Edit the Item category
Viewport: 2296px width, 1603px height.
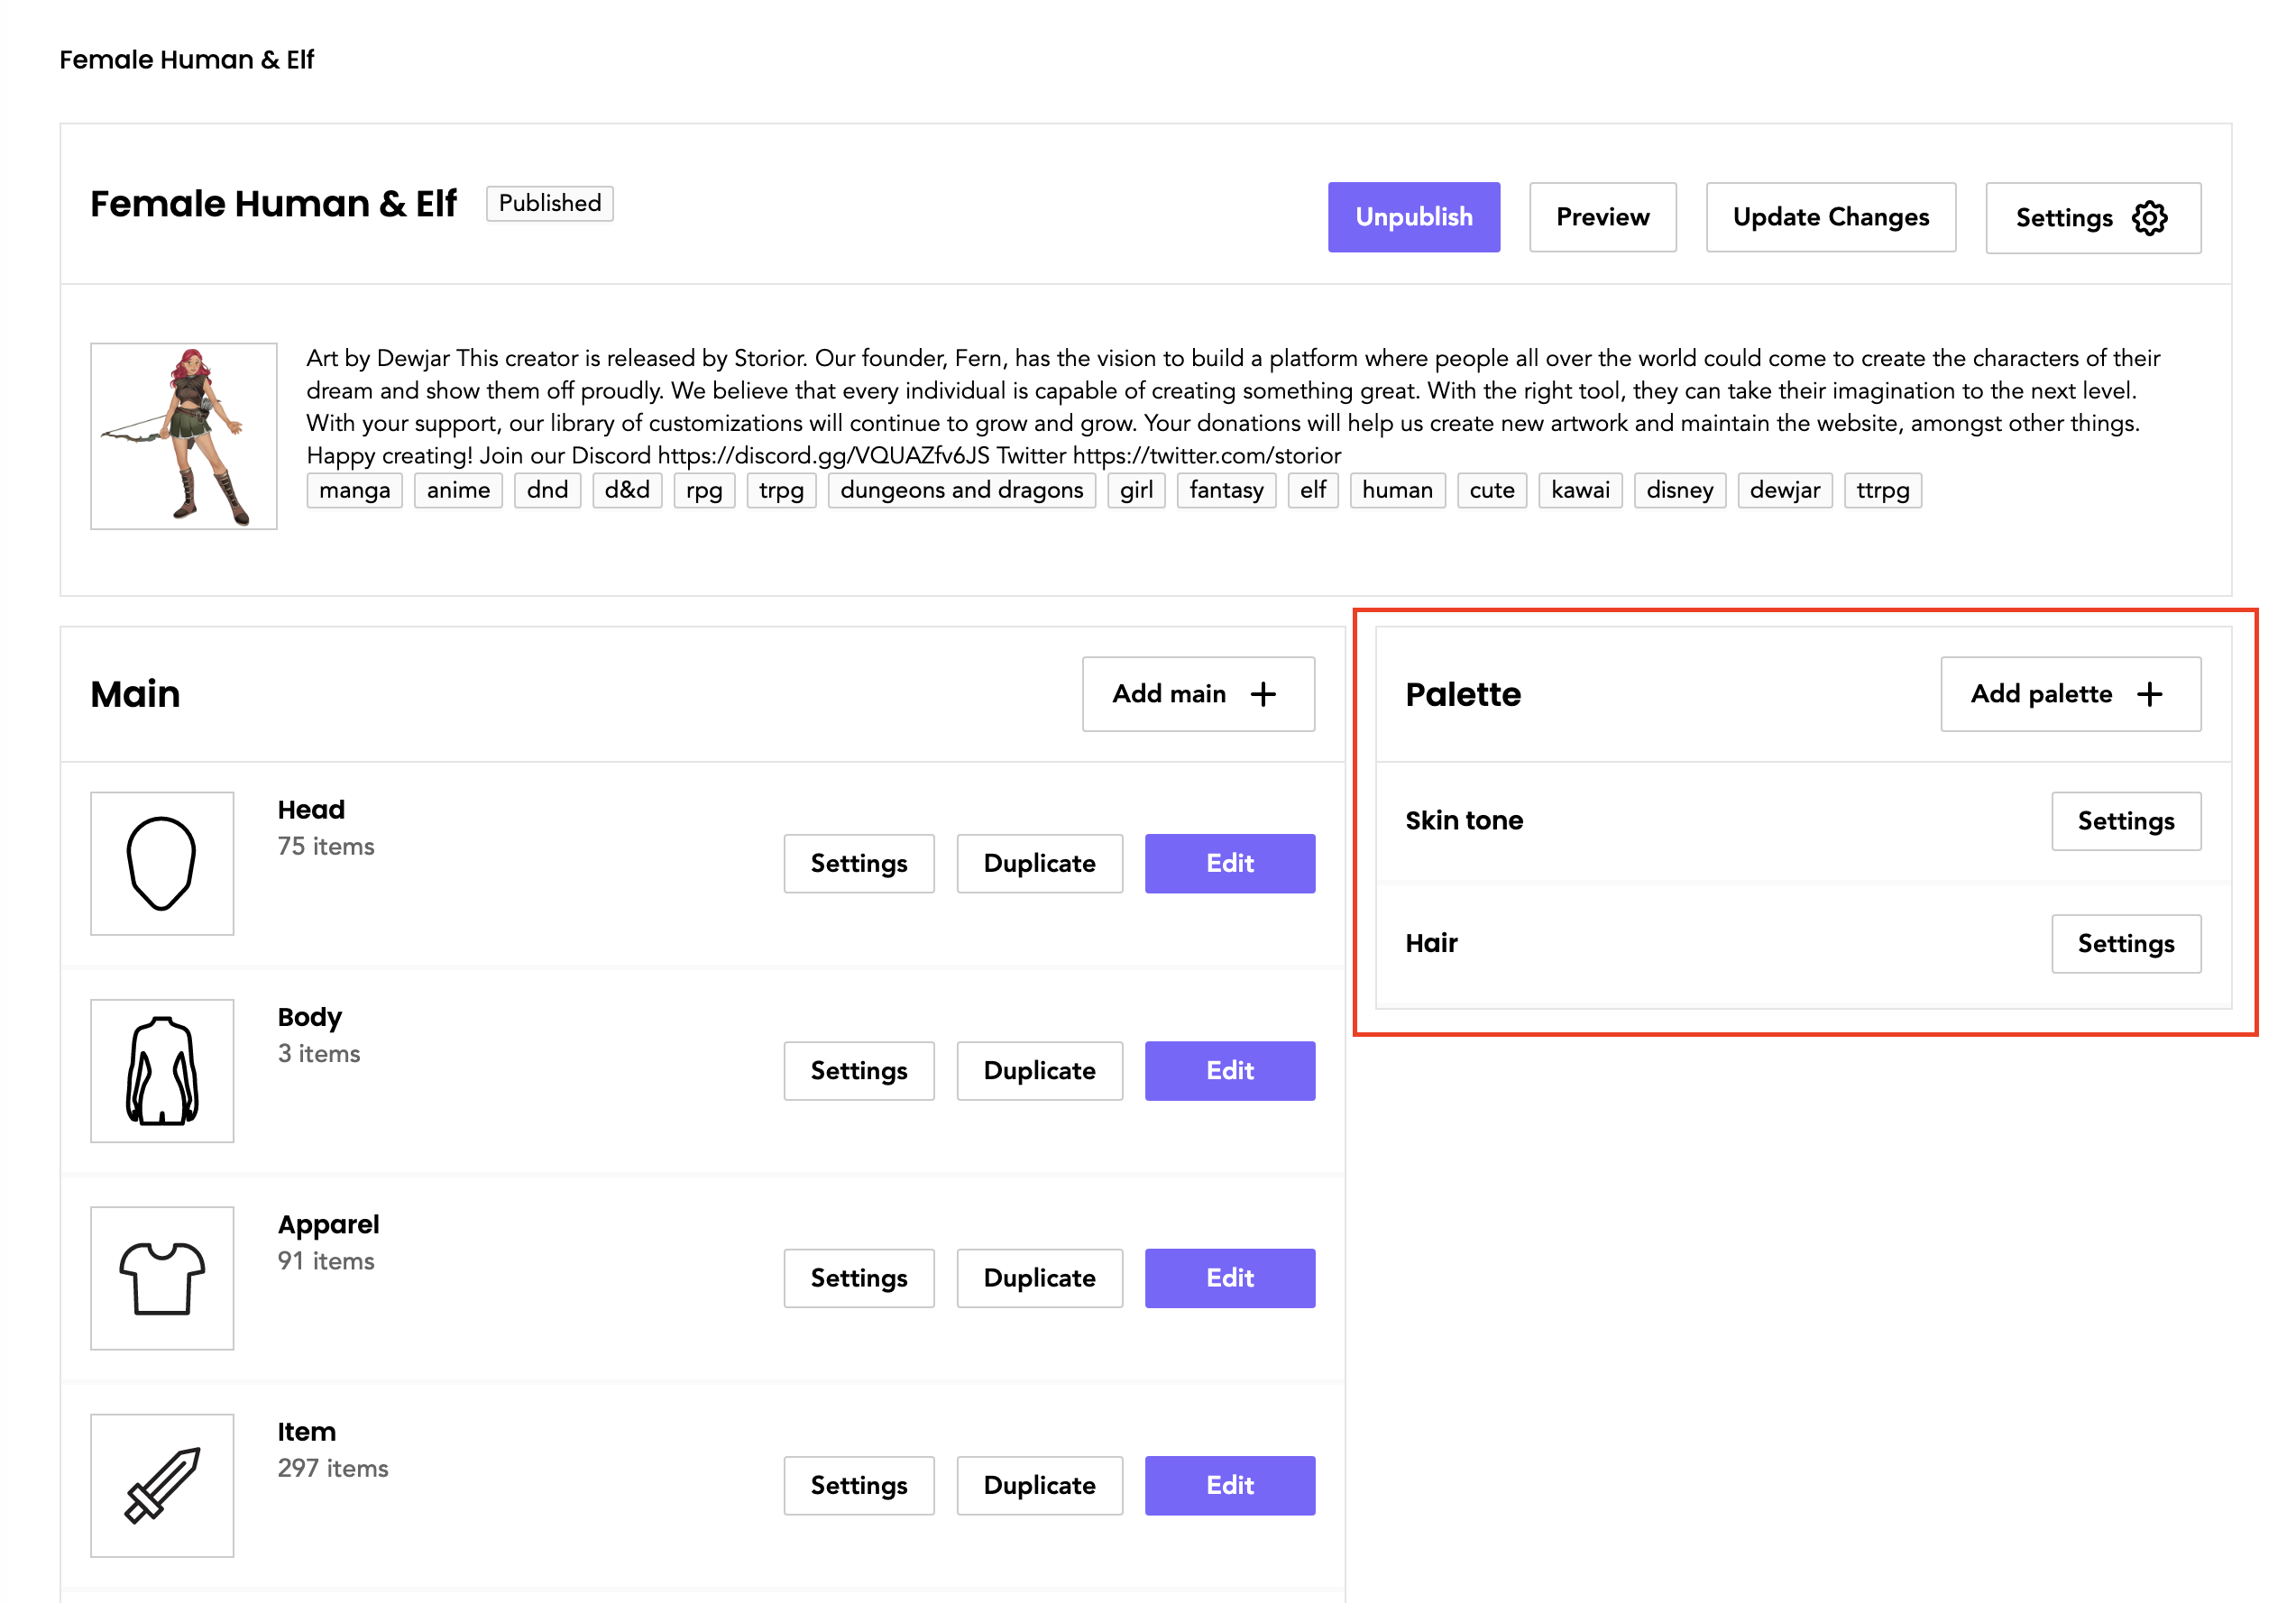(1229, 1484)
